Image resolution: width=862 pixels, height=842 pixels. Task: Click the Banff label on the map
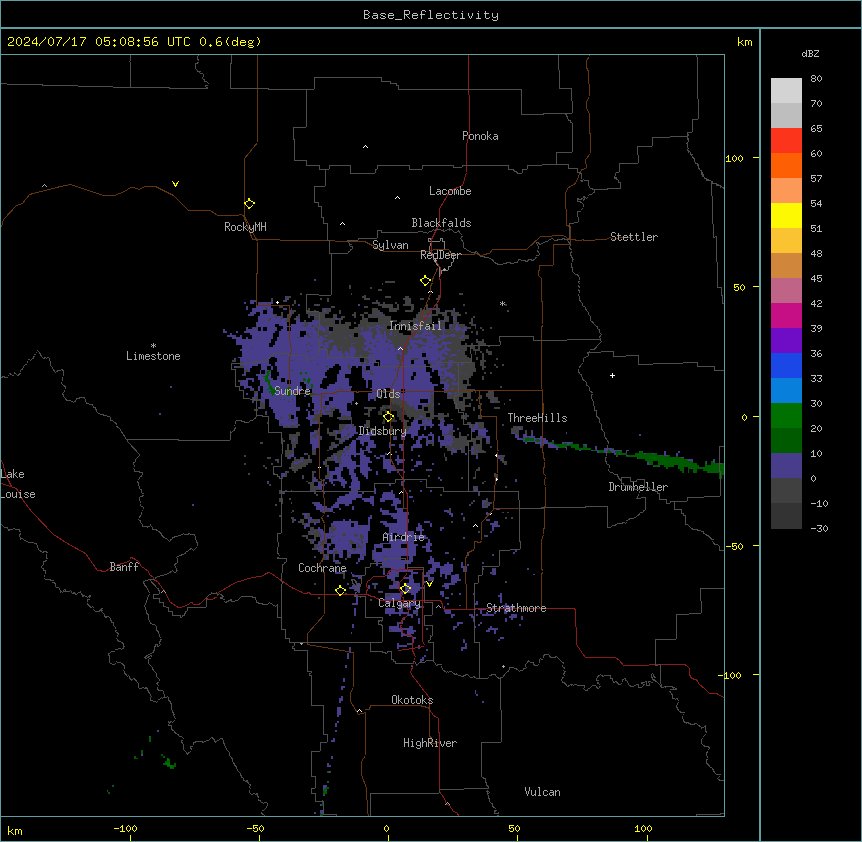(124, 567)
